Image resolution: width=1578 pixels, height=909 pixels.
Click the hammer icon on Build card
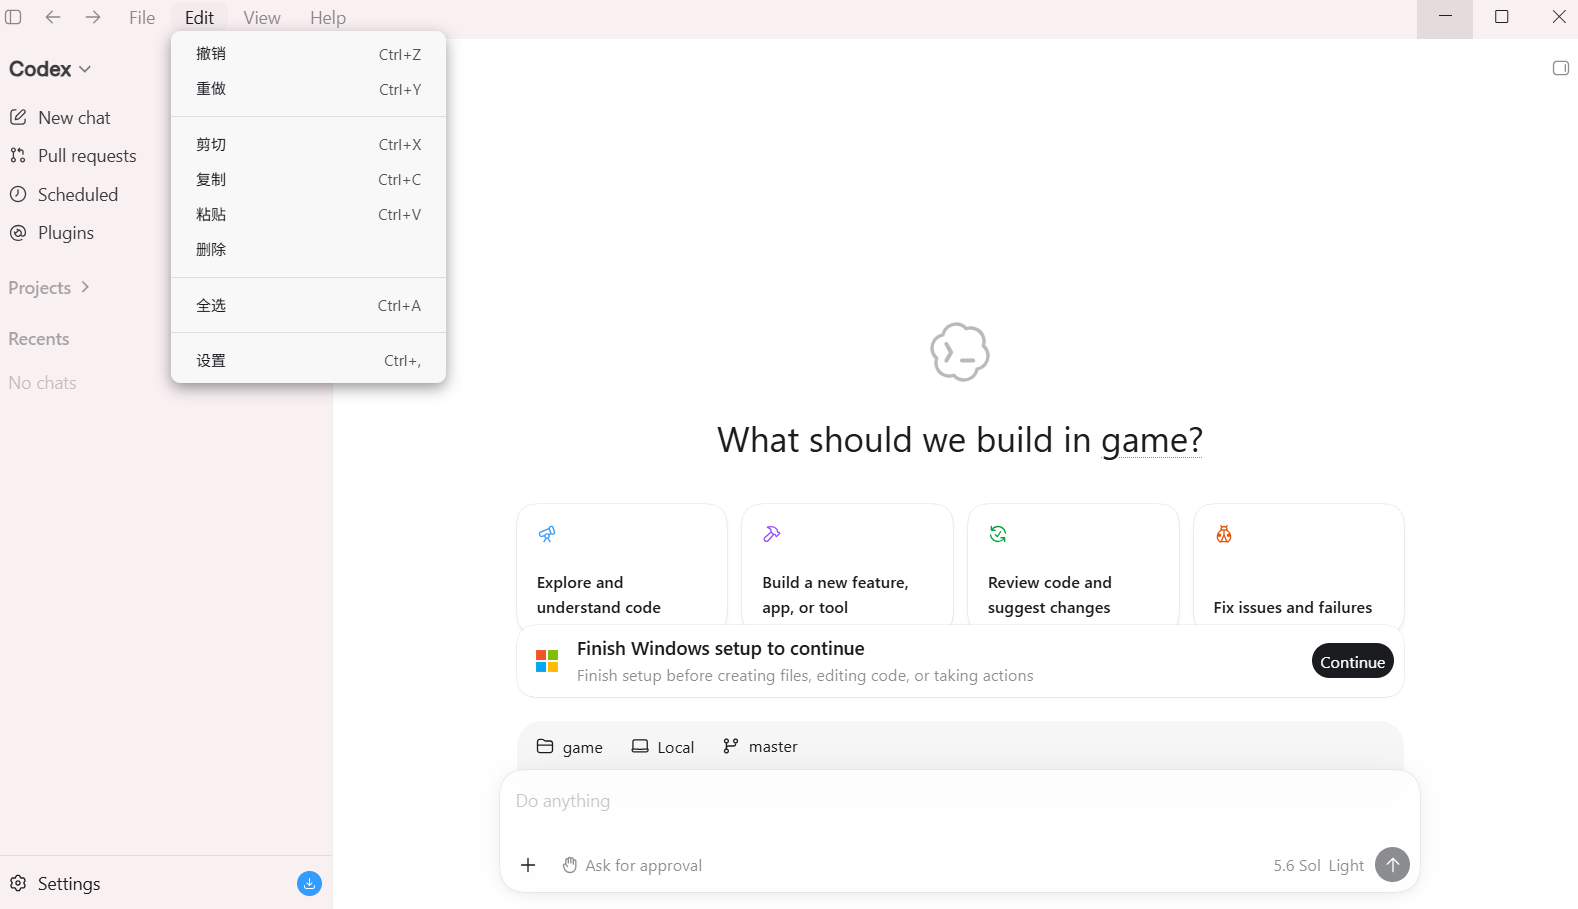coord(772,534)
